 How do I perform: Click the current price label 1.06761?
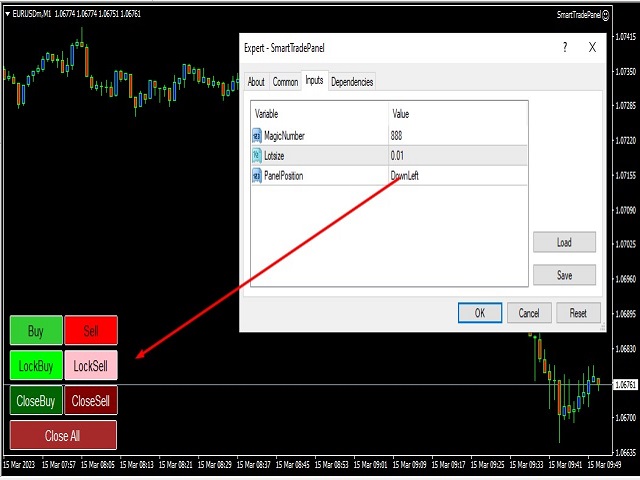click(x=625, y=385)
